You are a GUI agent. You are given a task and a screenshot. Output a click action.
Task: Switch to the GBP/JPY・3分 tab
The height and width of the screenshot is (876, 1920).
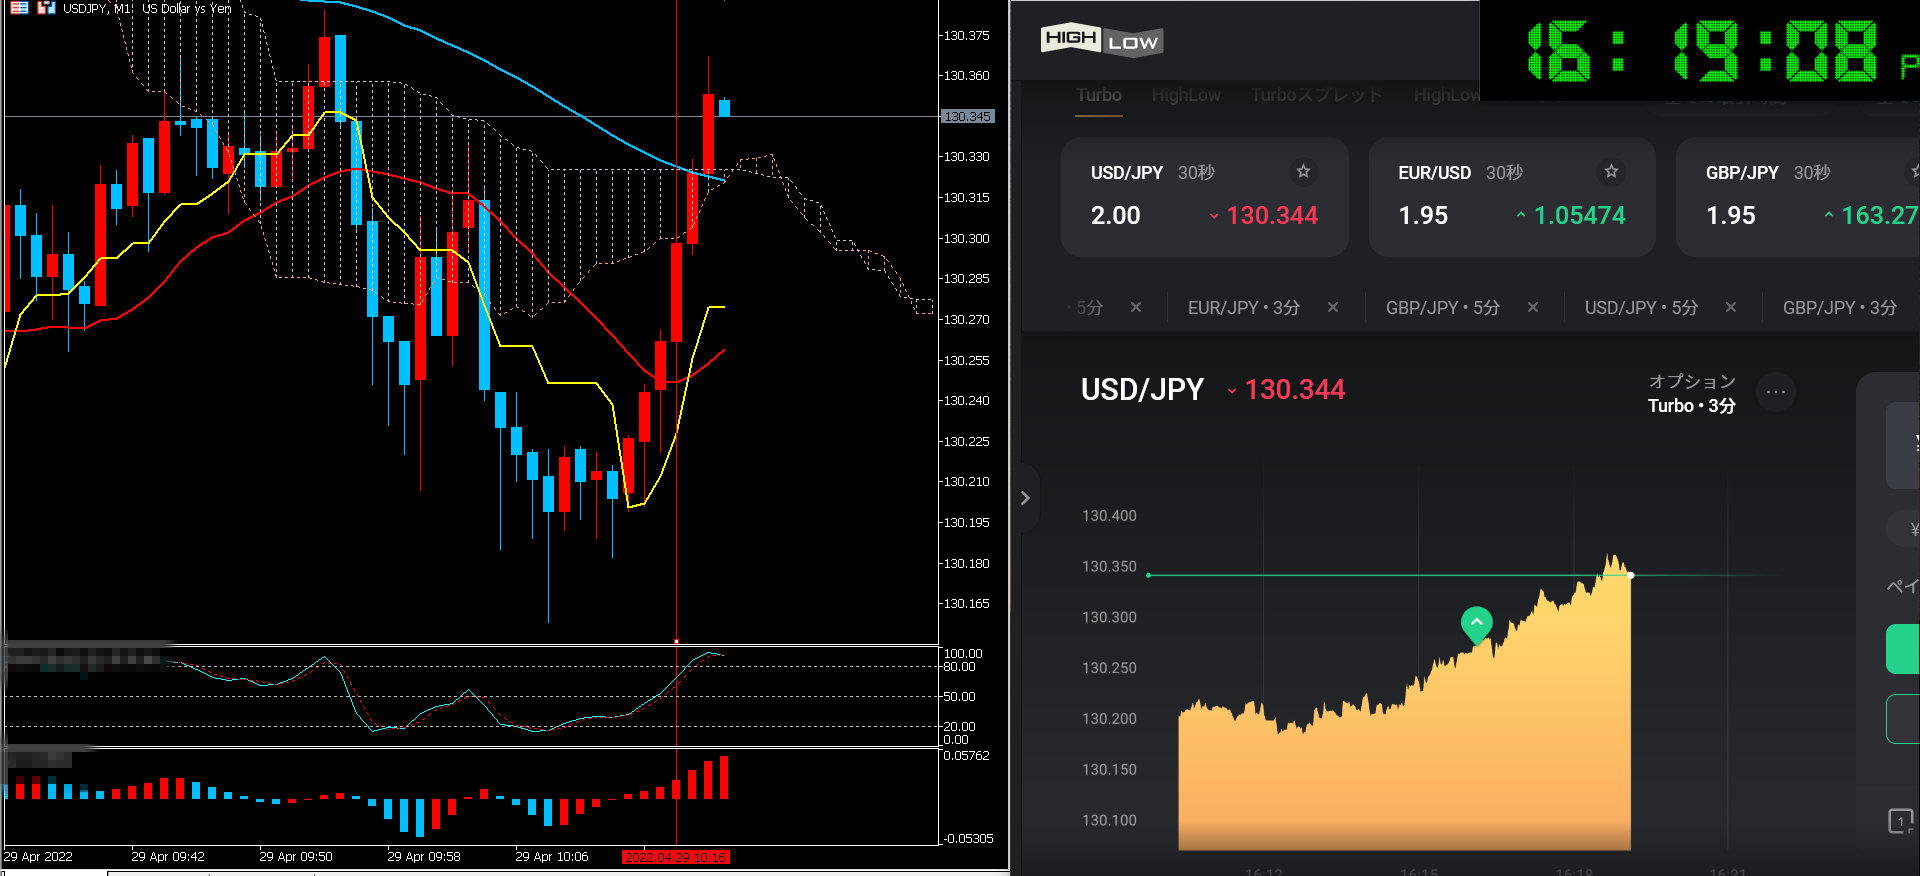click(1840, 308)
